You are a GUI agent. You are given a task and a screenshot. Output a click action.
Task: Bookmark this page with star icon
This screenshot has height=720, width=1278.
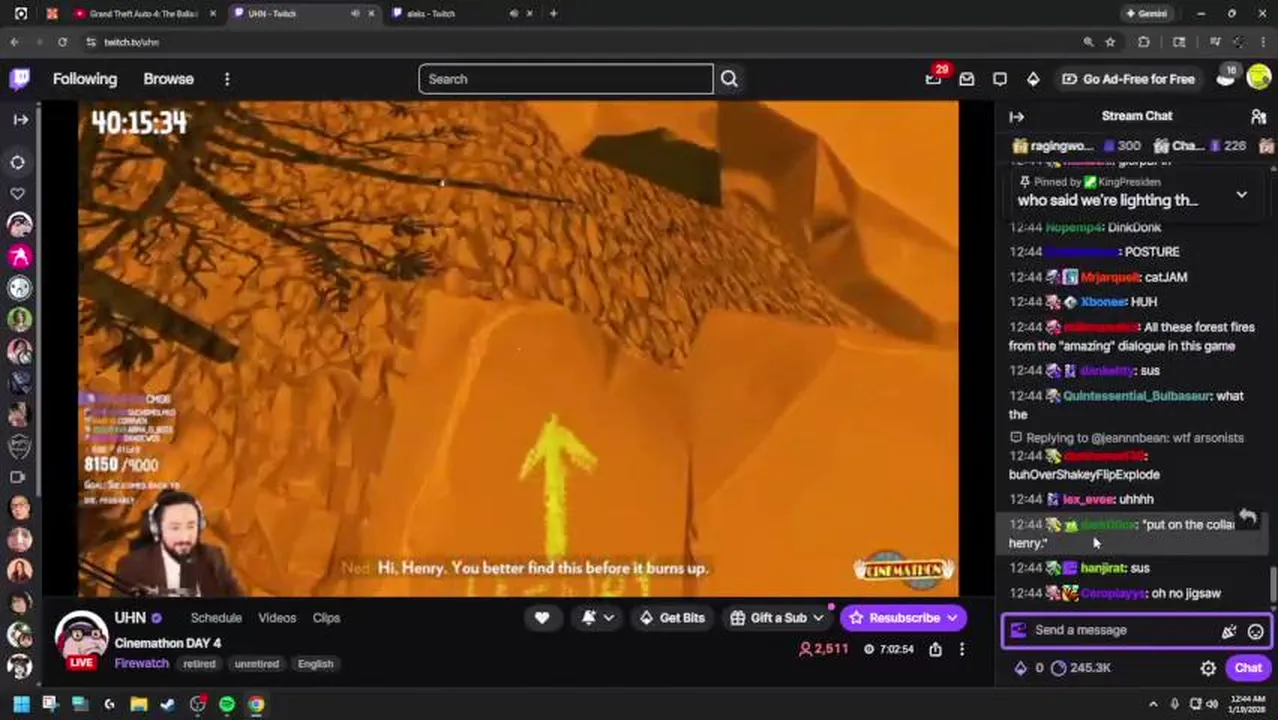pyautogui.click(x=1110, y=42)
